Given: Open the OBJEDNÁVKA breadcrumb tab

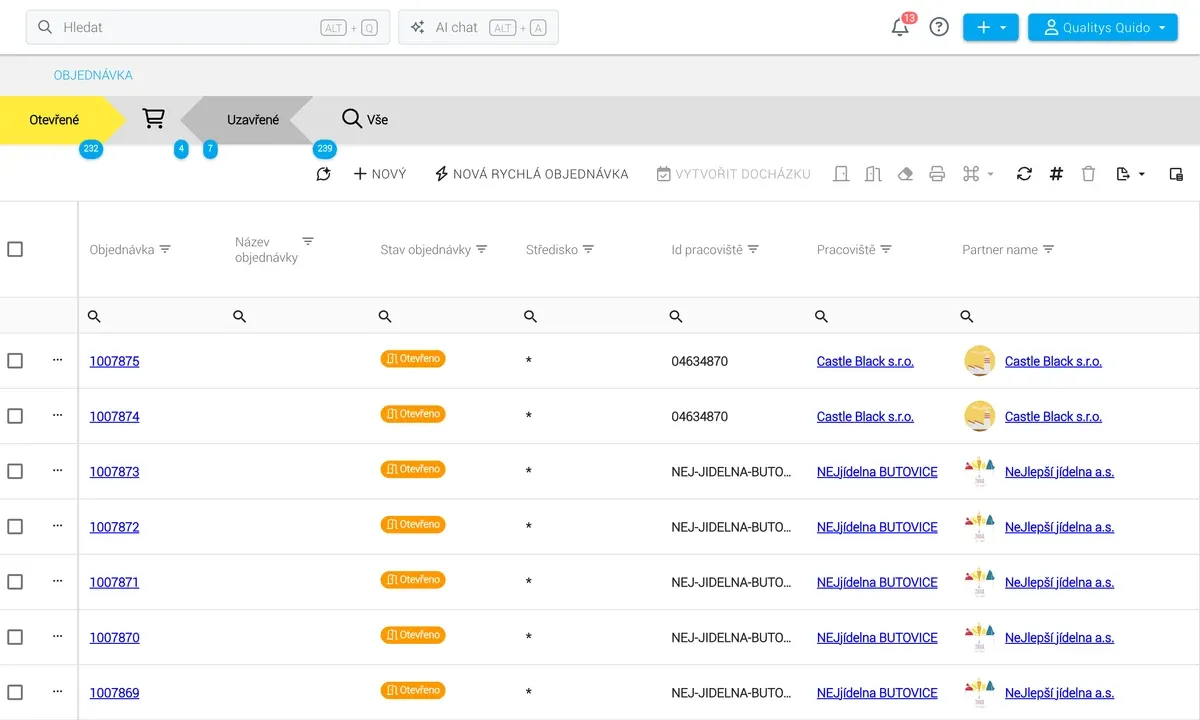Looking at the screenshot, I should (x=93, y=75).
